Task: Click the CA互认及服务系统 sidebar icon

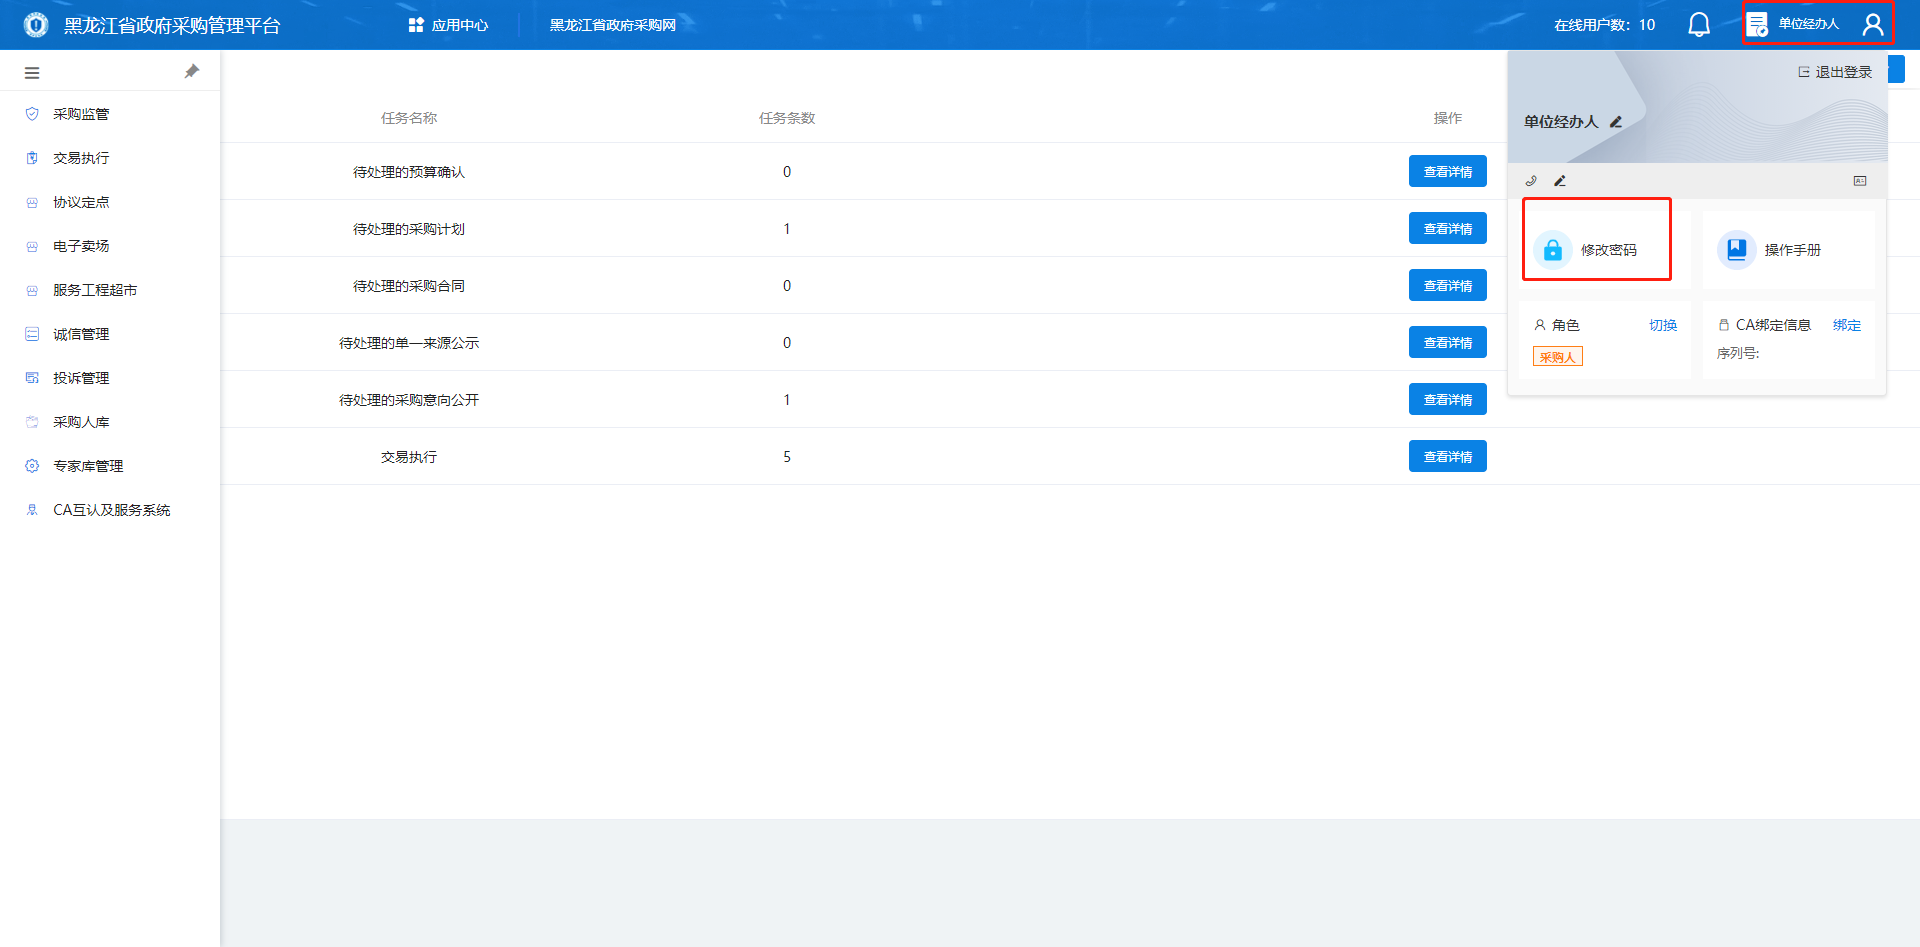Action: point(32,510)
